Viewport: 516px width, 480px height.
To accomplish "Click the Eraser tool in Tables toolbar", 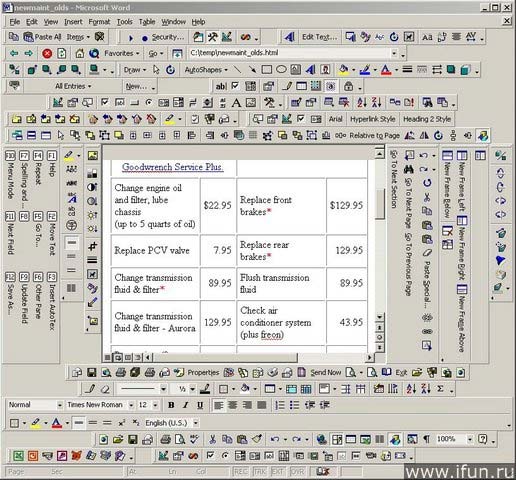I will 105,389.
